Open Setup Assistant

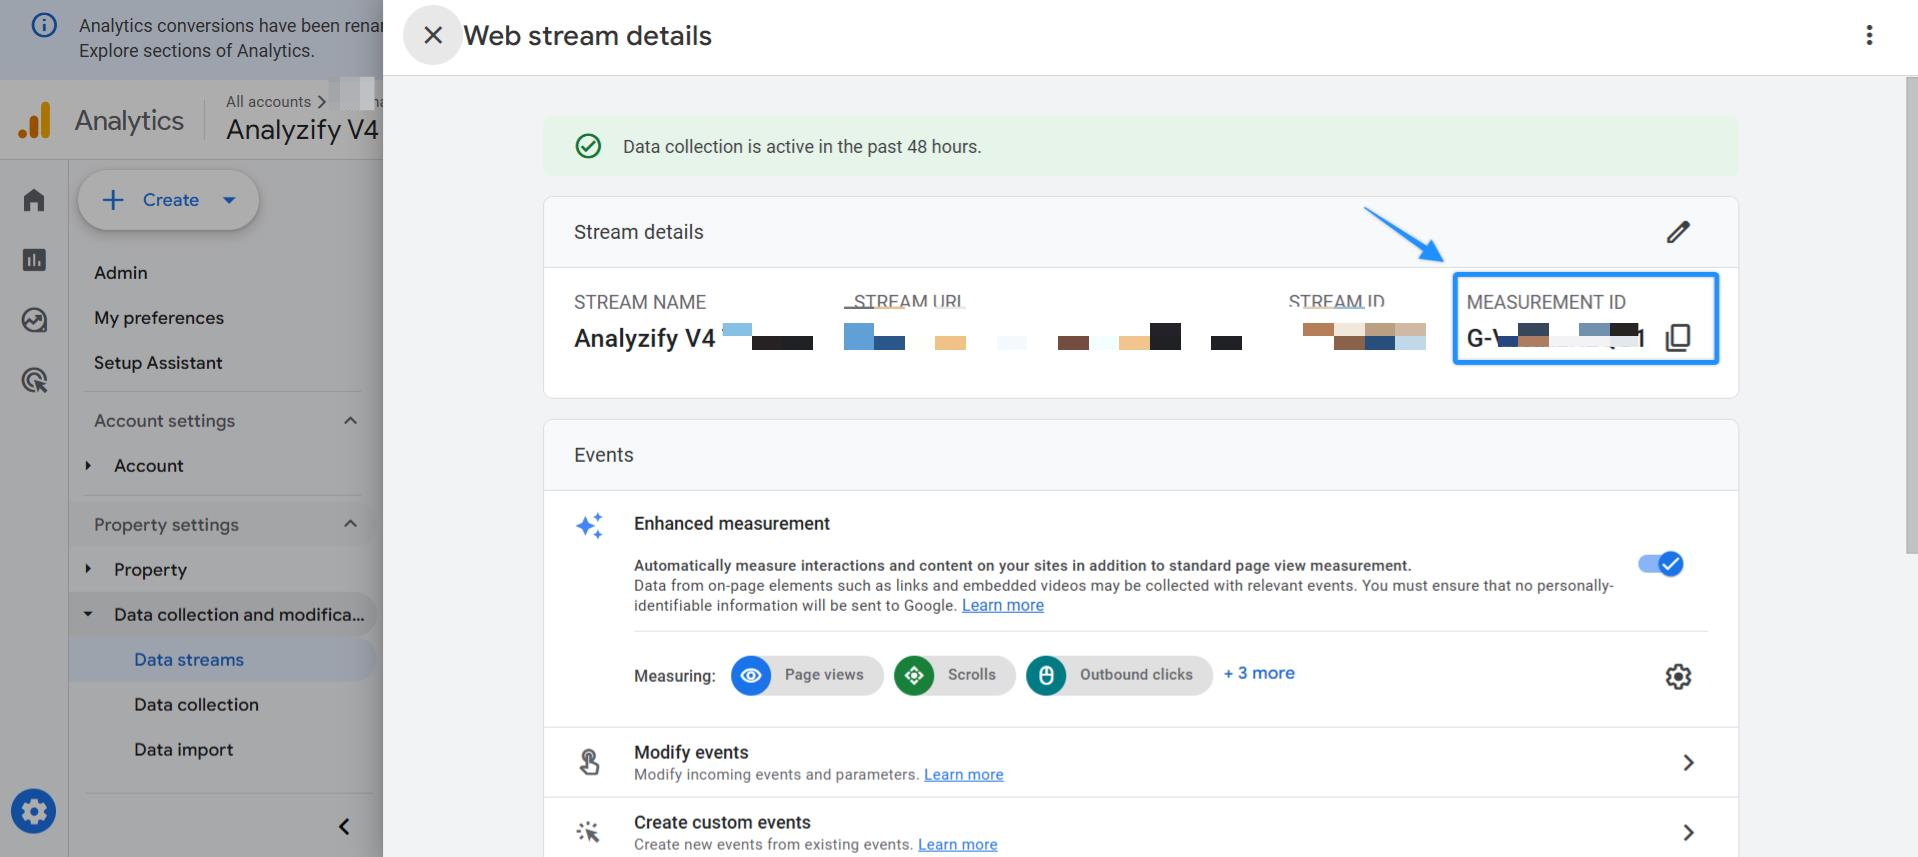(158, 362)
